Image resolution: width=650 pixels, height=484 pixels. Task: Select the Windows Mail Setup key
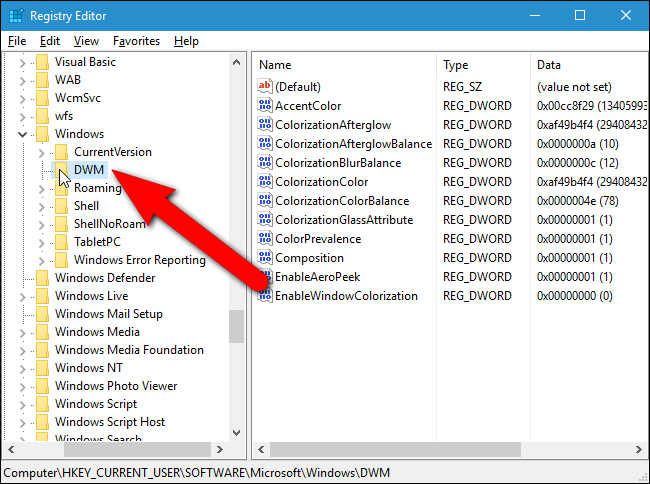109,314
